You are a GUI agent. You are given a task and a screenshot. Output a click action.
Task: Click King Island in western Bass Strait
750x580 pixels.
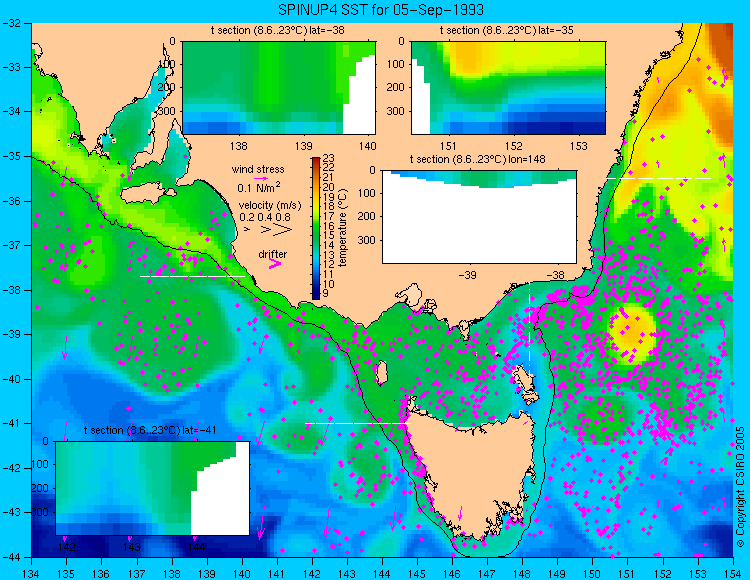click(381, 373)
